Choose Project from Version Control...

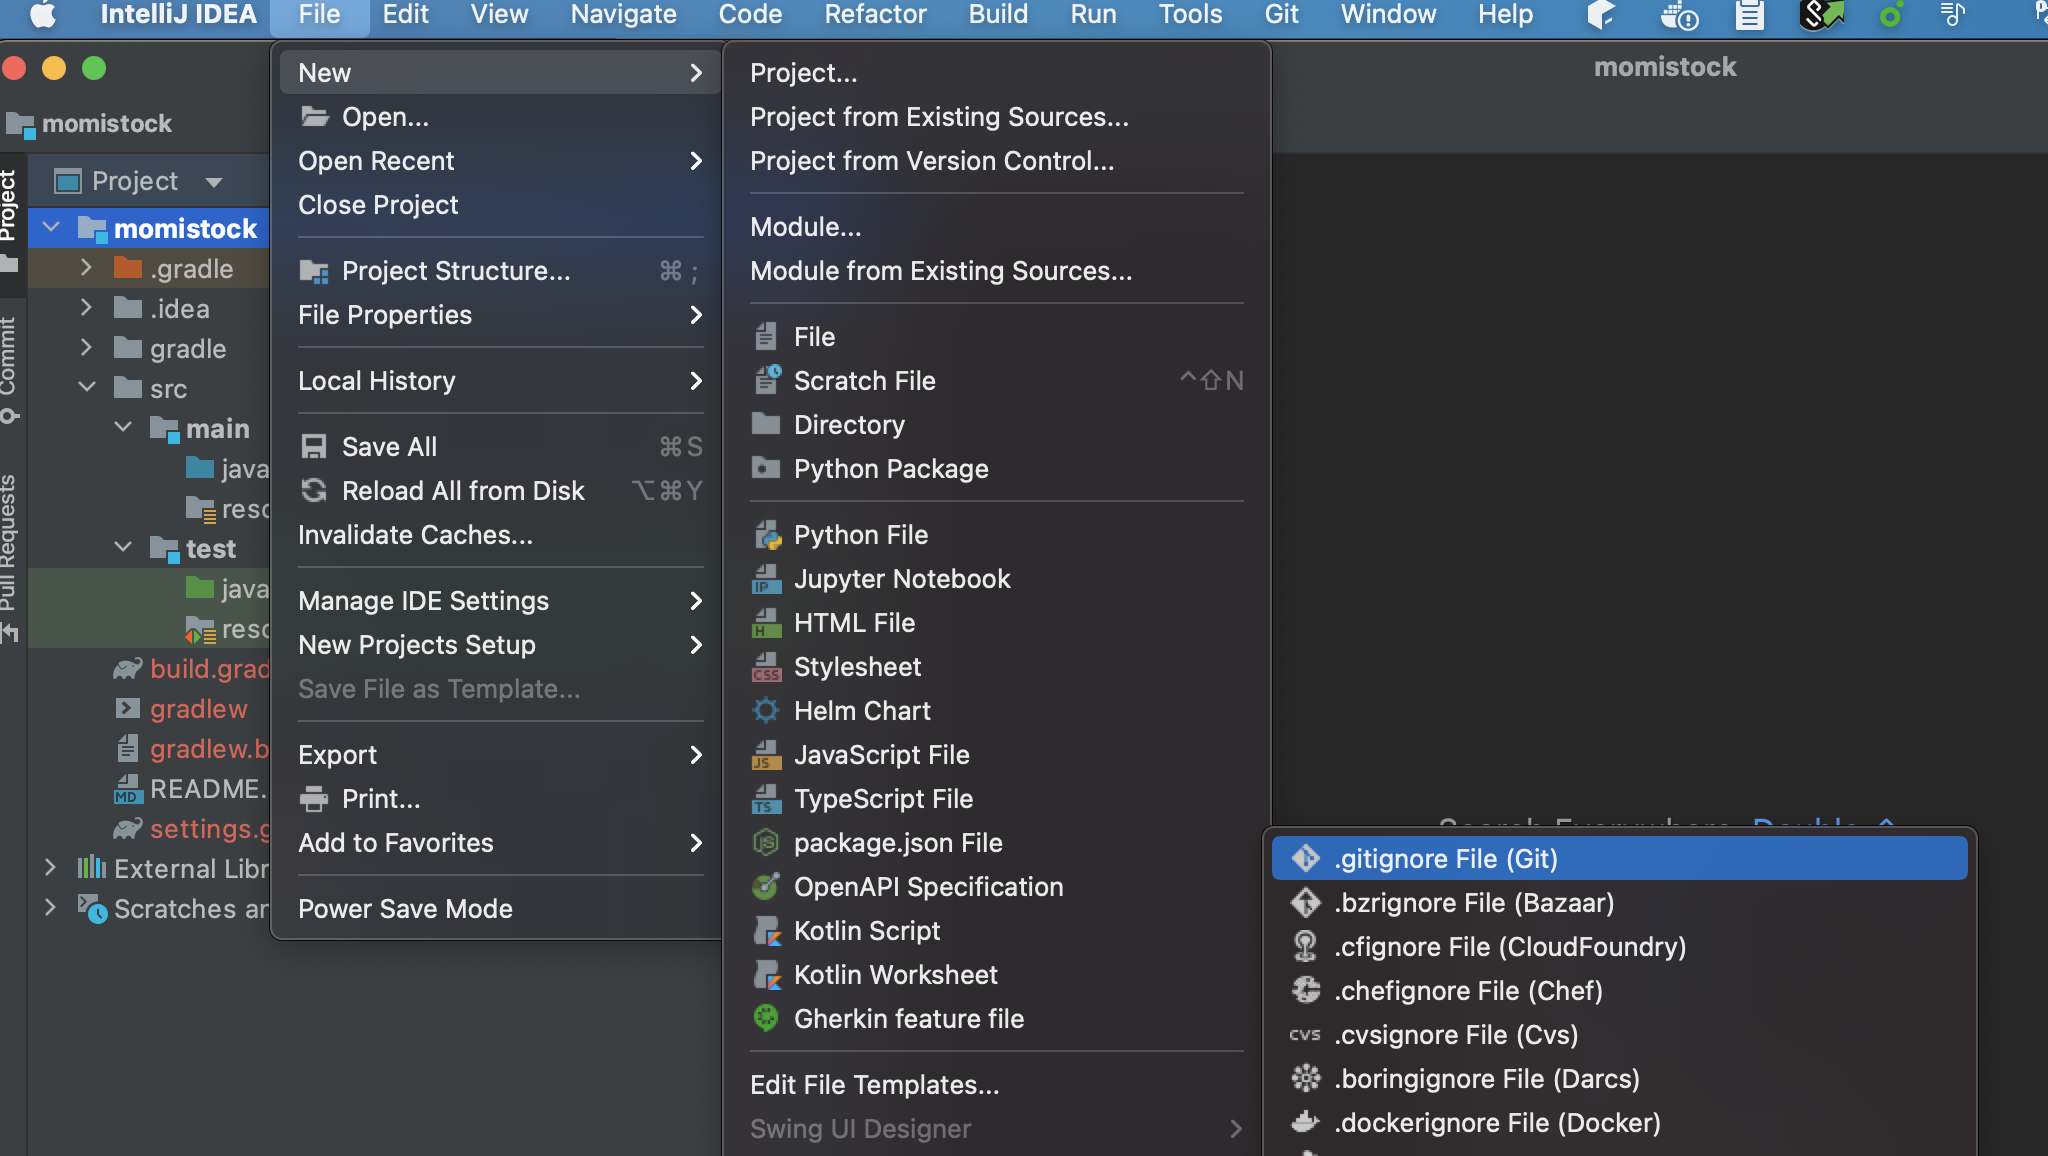click(x=931, y=161)
